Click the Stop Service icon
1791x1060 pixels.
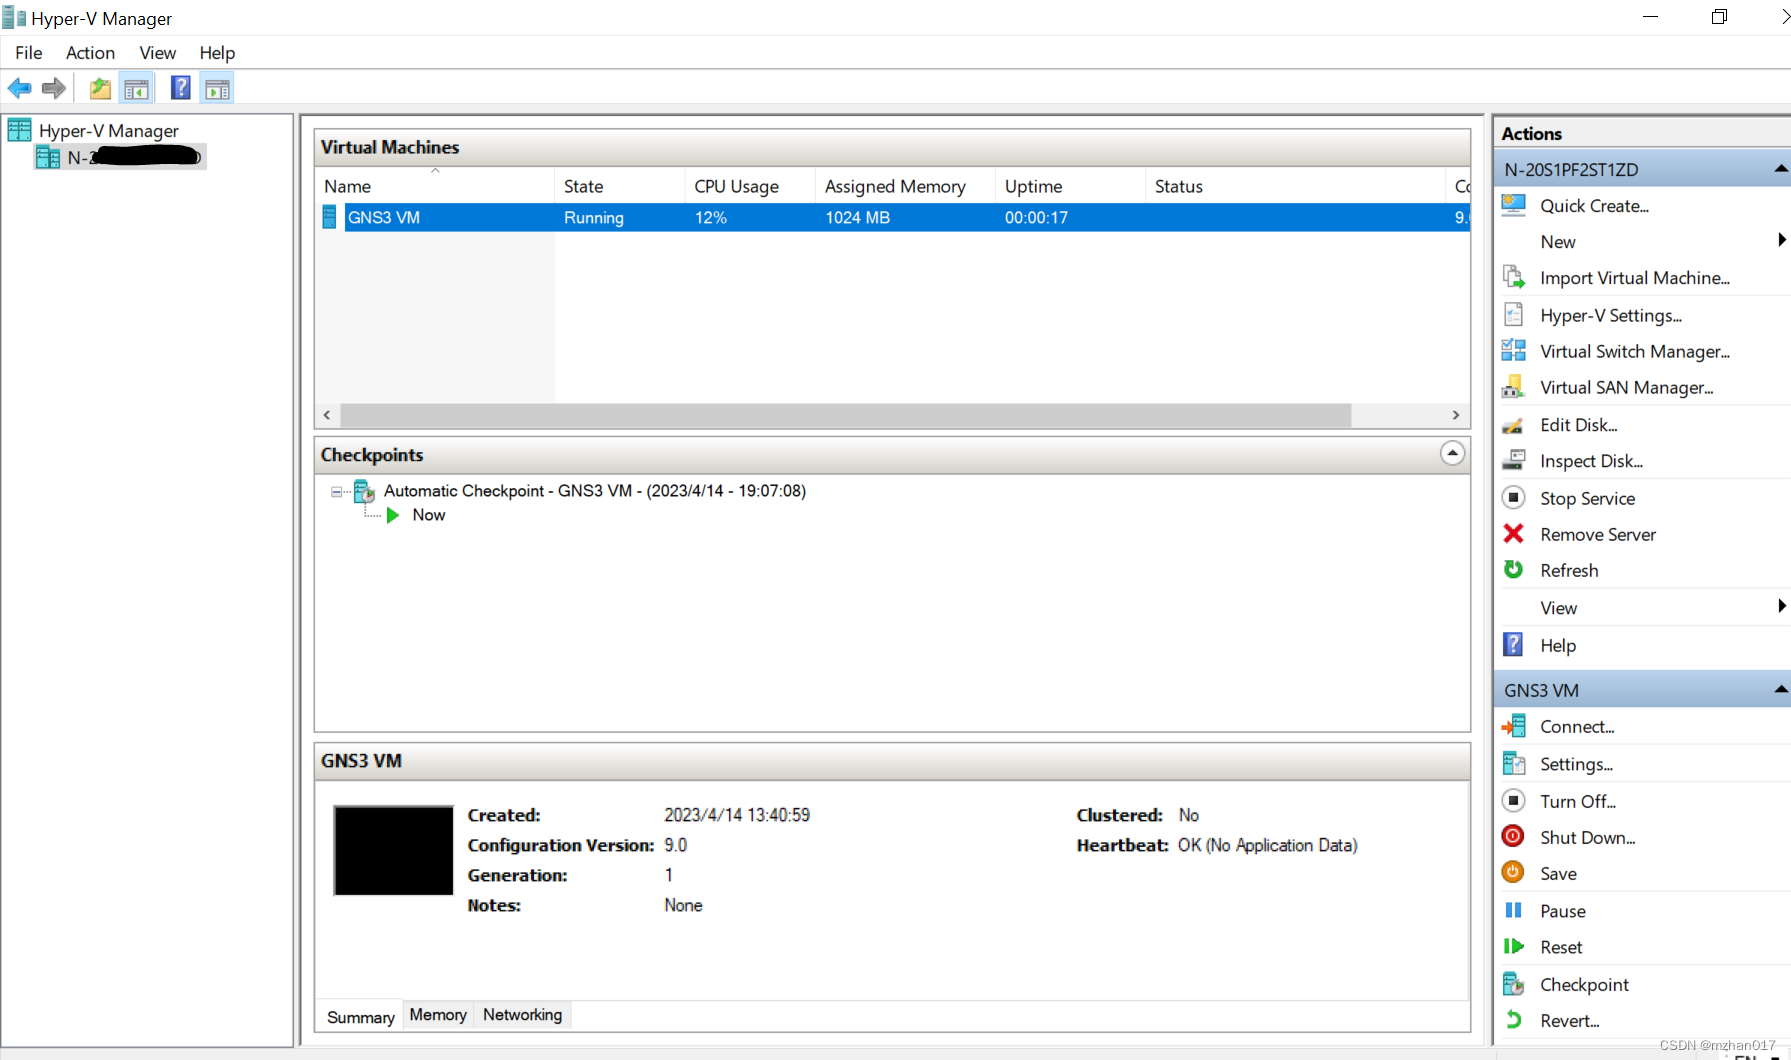coord(1514,497)
